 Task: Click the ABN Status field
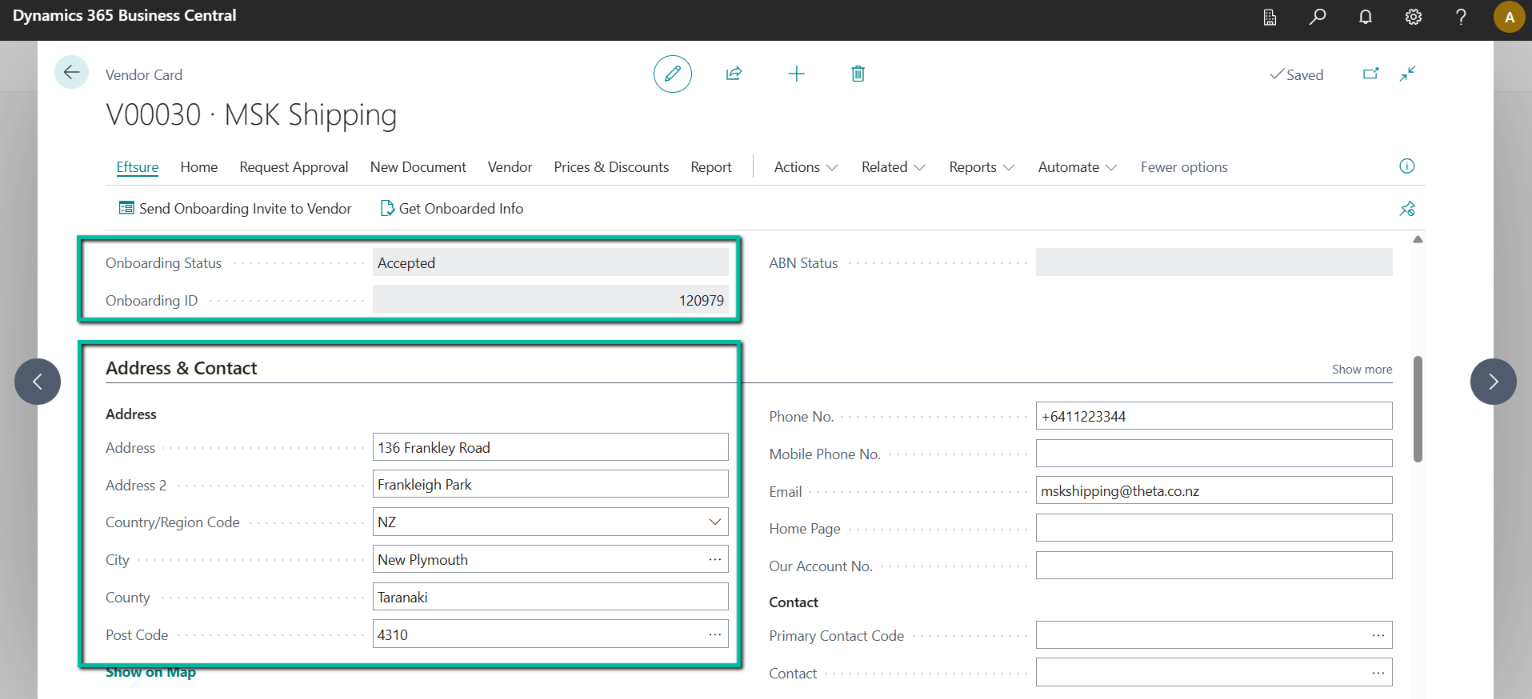pyautogui.click(x=1214, y=263)
